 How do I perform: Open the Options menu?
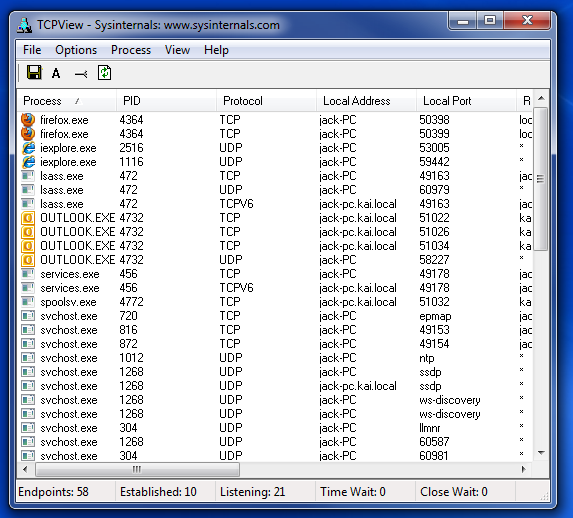76,50
